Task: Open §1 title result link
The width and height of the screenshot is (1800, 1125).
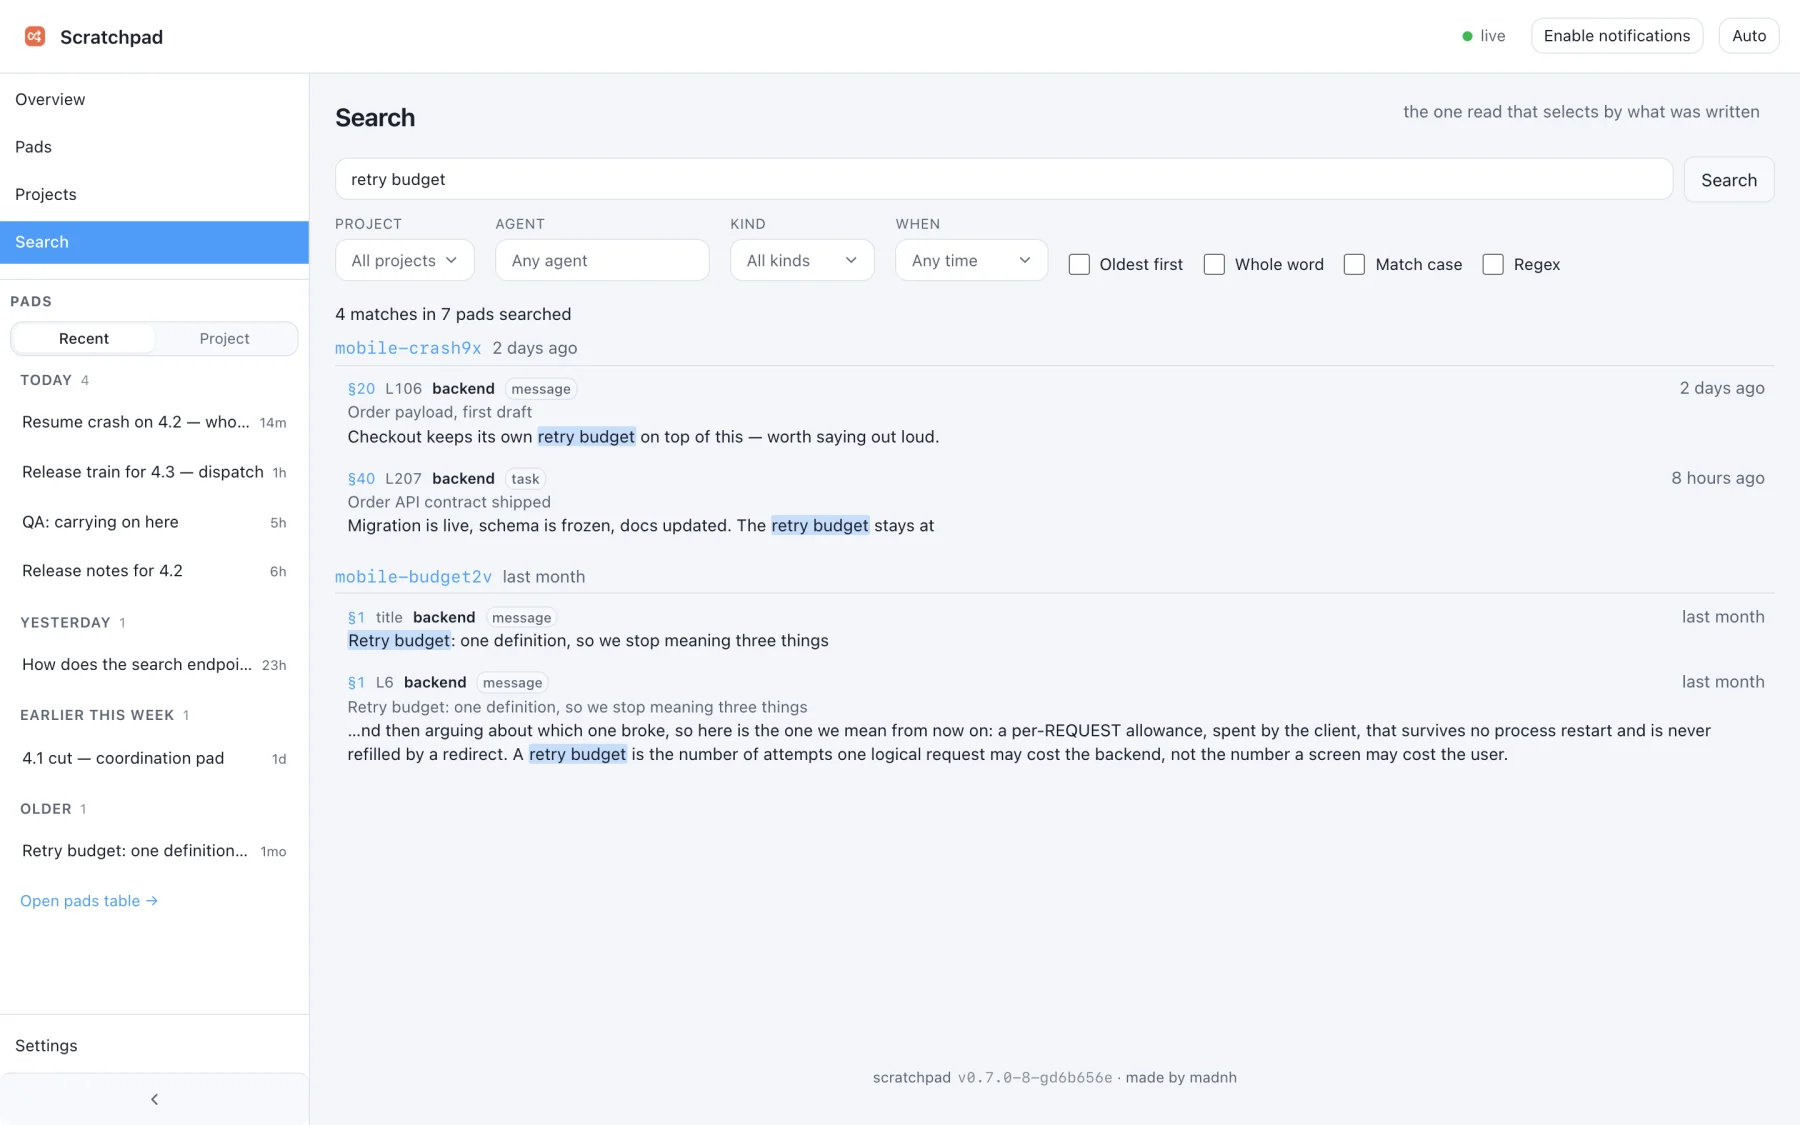Action: pyautogui.click(x=356, y=617)
